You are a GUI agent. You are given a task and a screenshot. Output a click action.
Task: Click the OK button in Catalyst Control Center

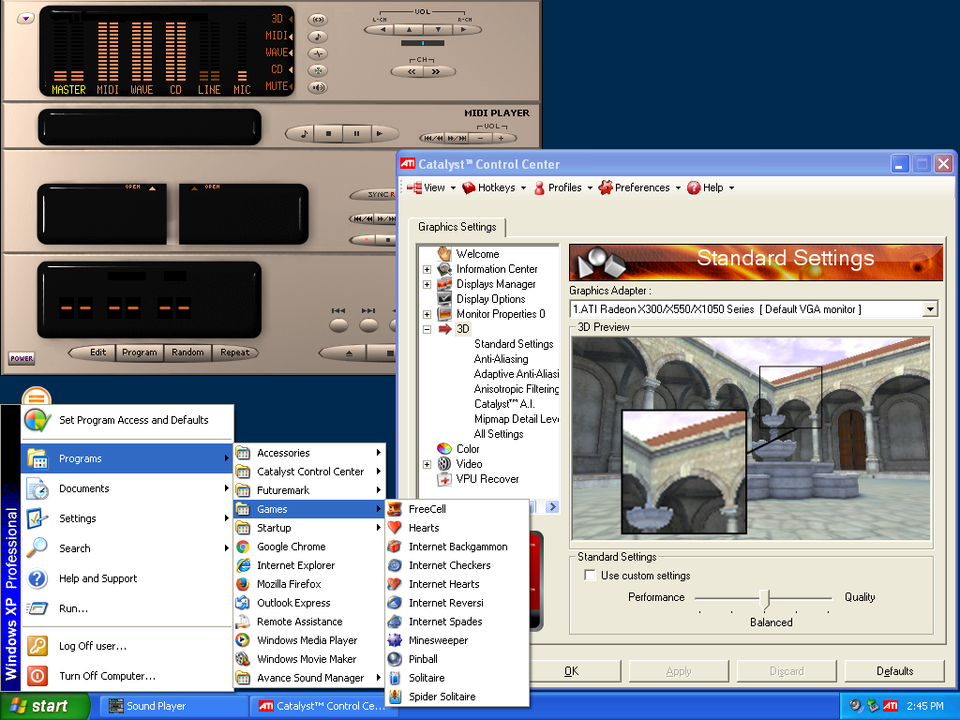(x=573, y=671)
